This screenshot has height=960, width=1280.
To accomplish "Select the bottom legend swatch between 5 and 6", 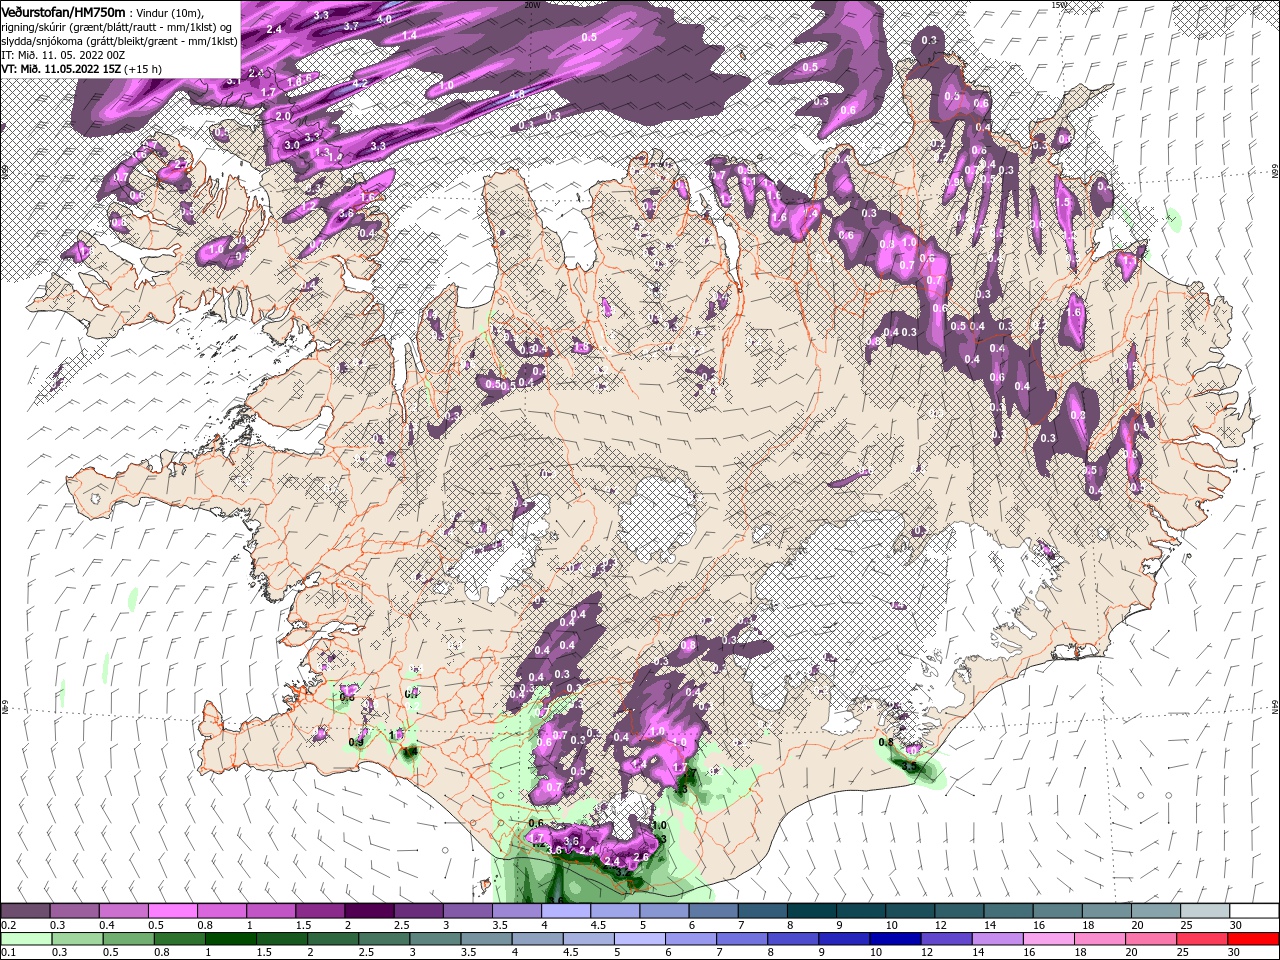I will [639, 939].
